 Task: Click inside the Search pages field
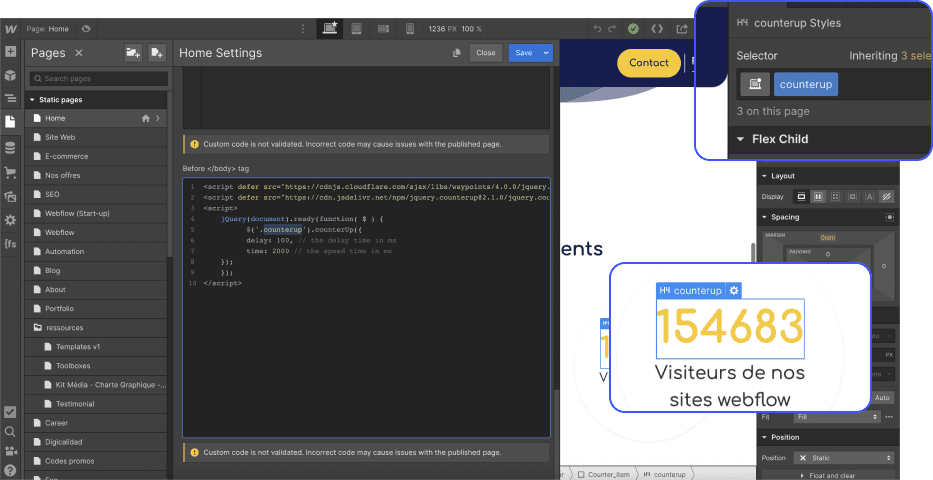99,79
